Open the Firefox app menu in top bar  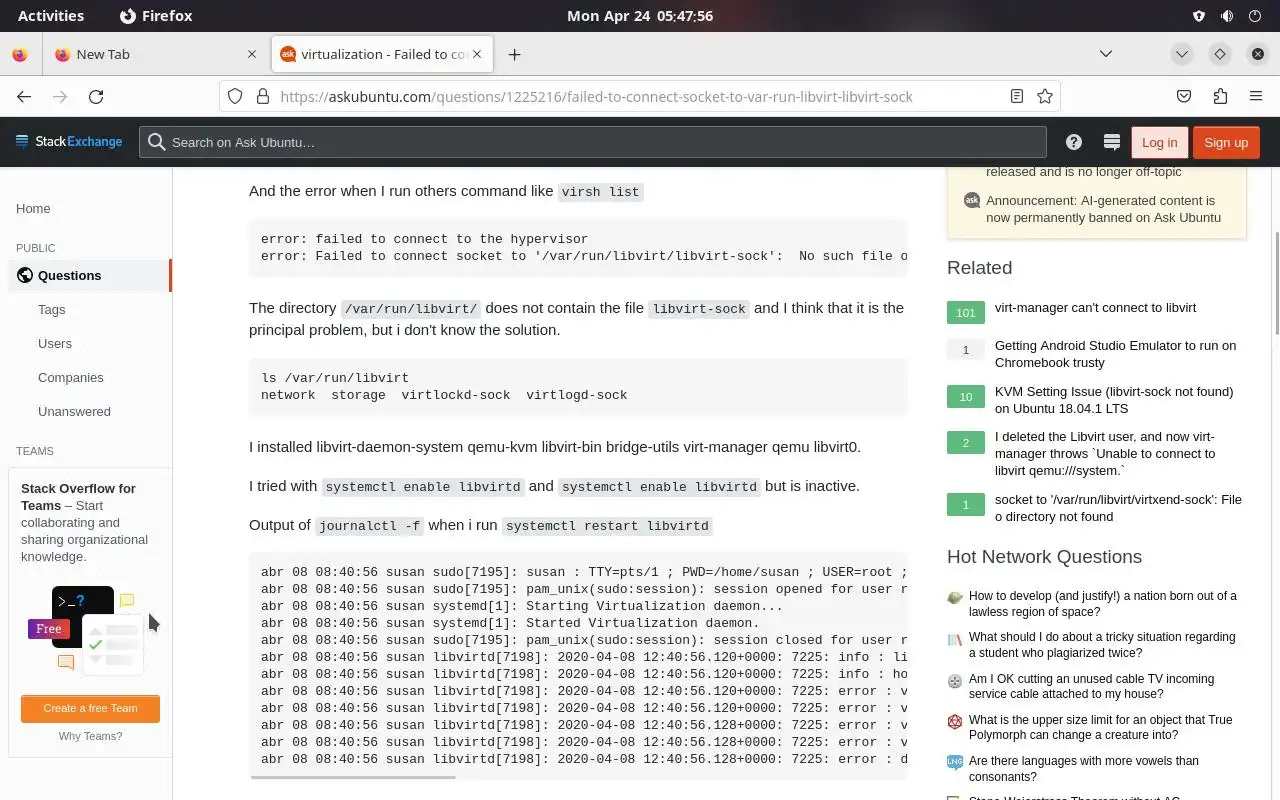(156, 16)
